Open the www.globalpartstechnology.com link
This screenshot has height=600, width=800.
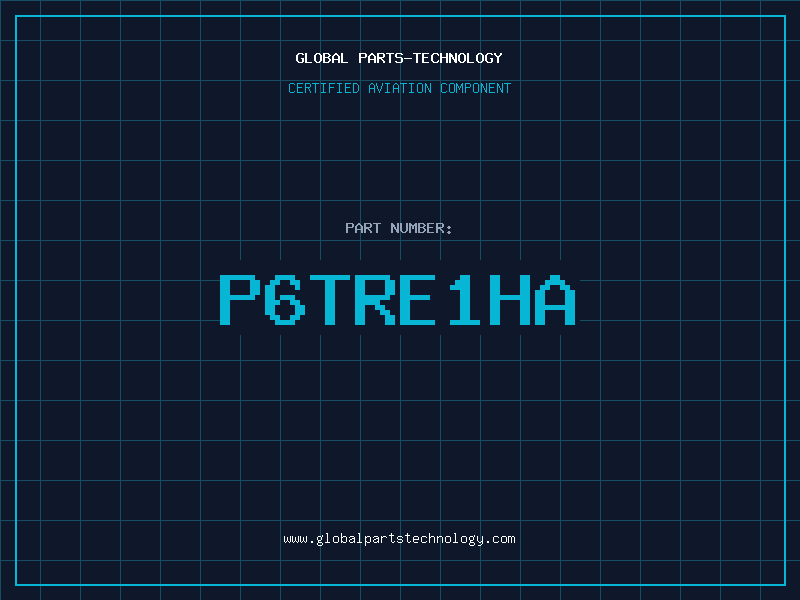[399, 538]
